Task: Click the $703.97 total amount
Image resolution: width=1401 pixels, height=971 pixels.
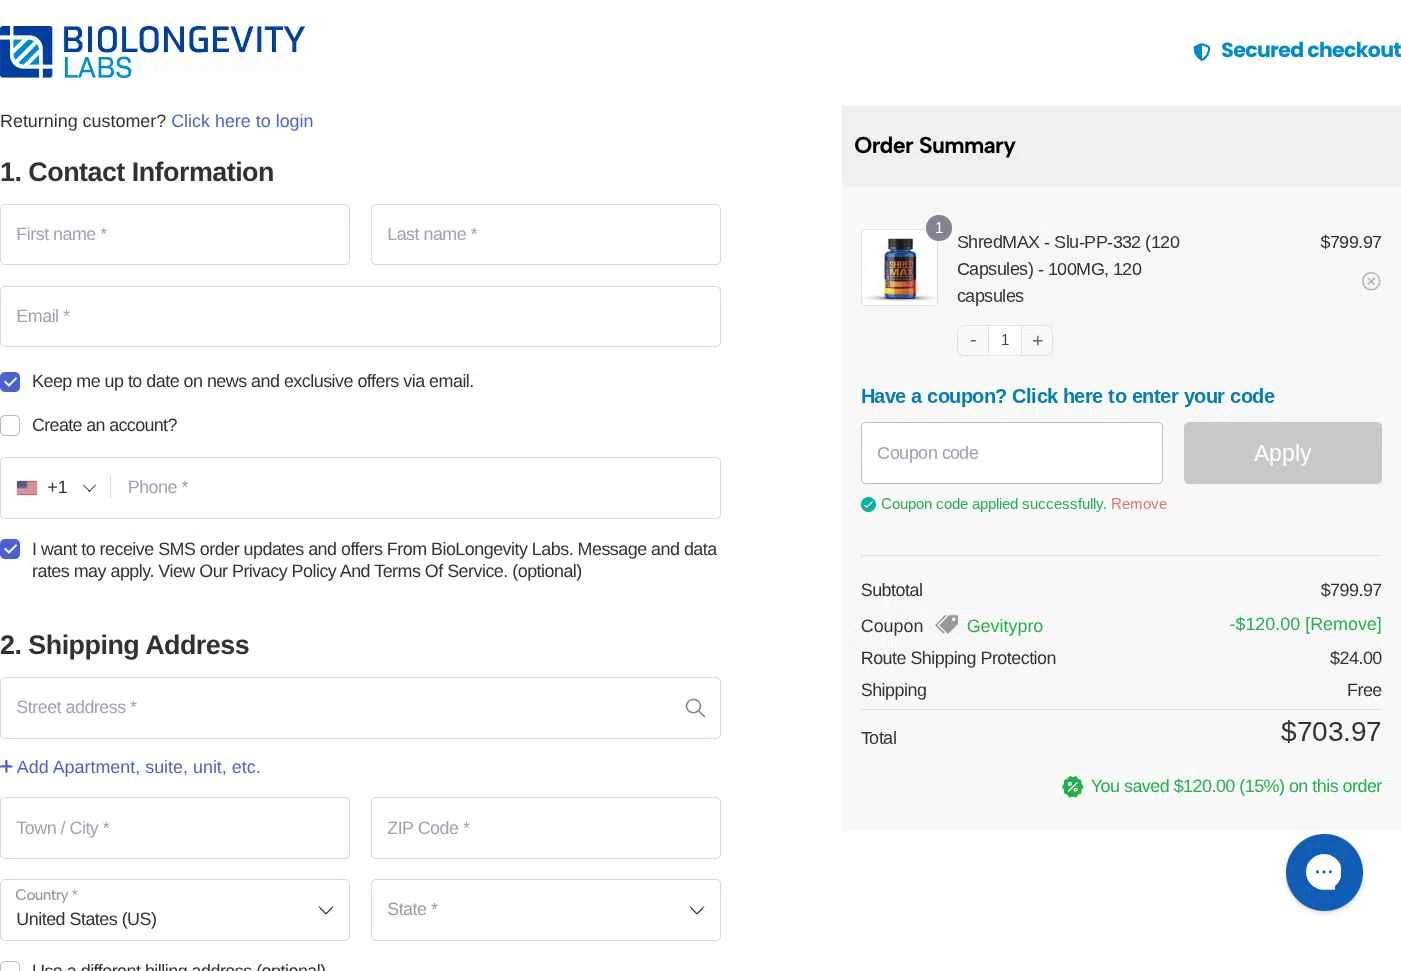Action: point(1331,732)
